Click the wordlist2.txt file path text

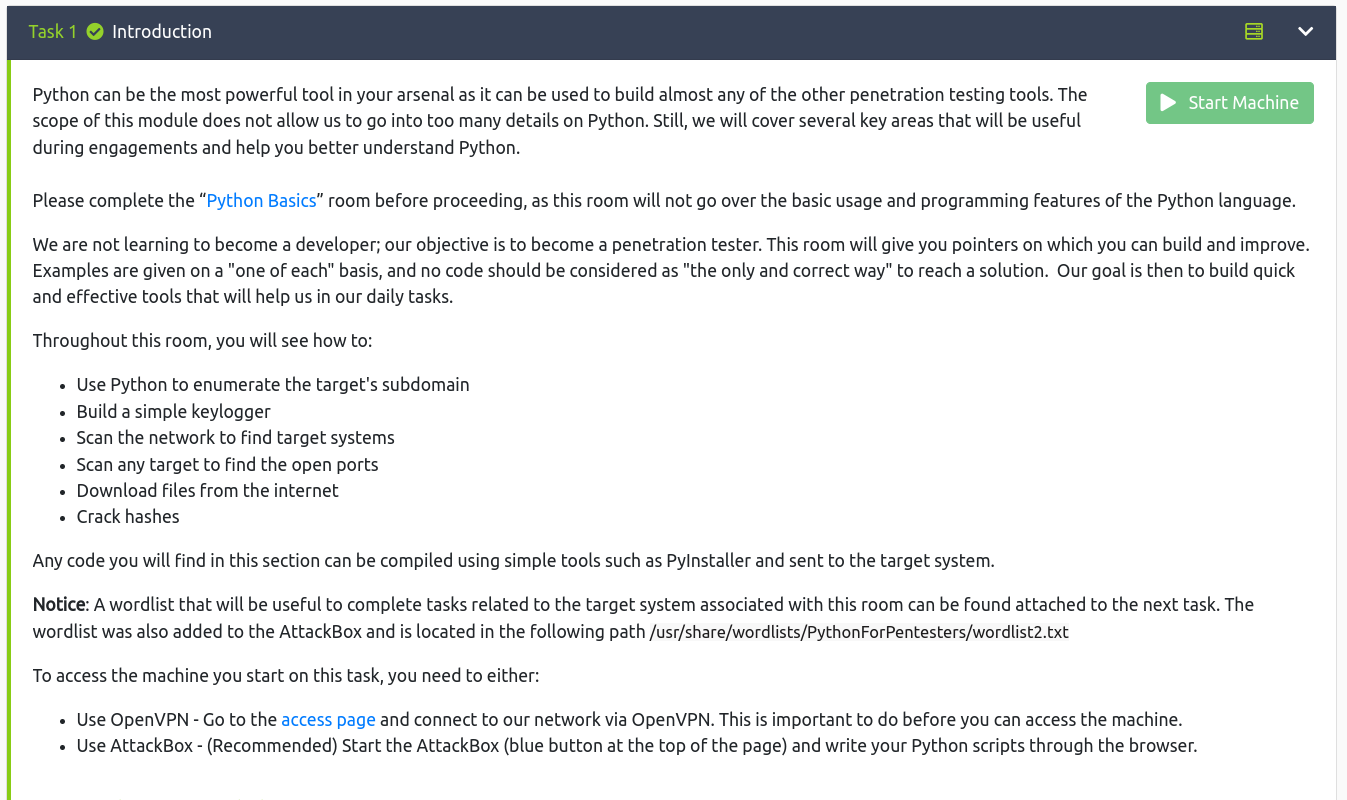point(859,633)
